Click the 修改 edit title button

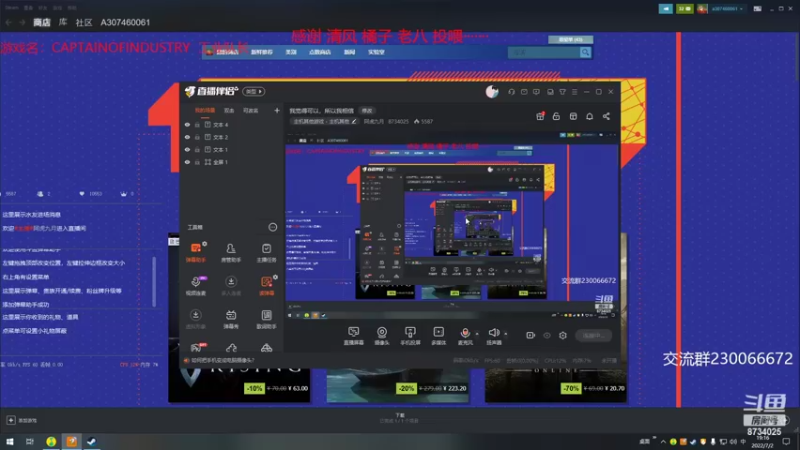367,111
